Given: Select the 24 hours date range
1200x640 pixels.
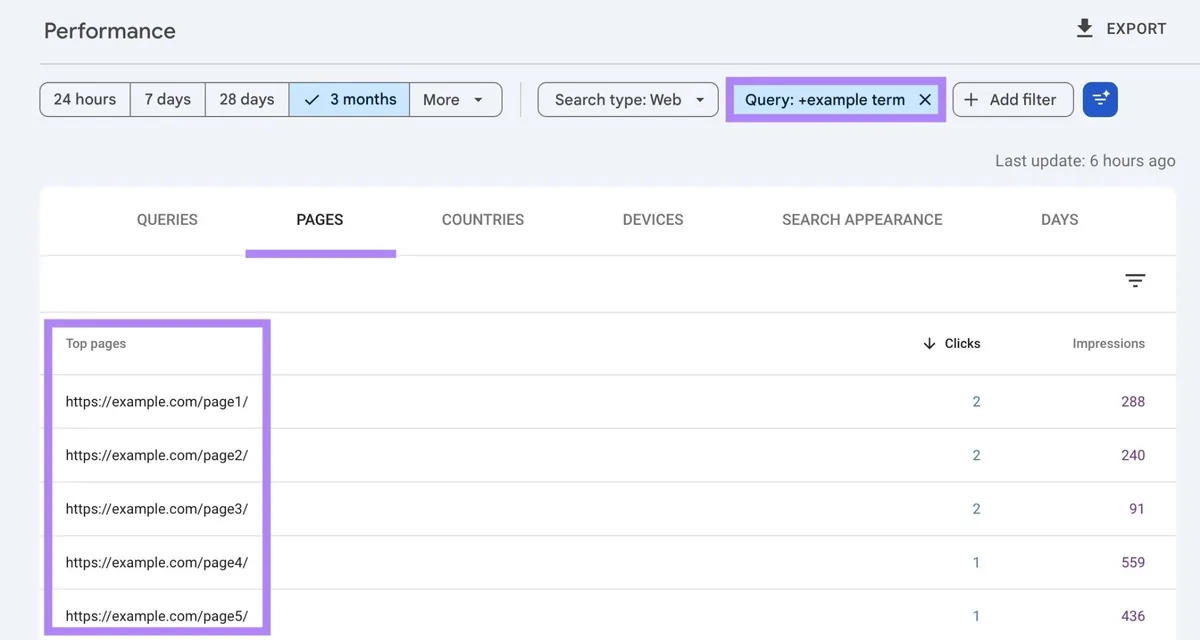Looking at the screenshot, I should click(x=85, y=99).
